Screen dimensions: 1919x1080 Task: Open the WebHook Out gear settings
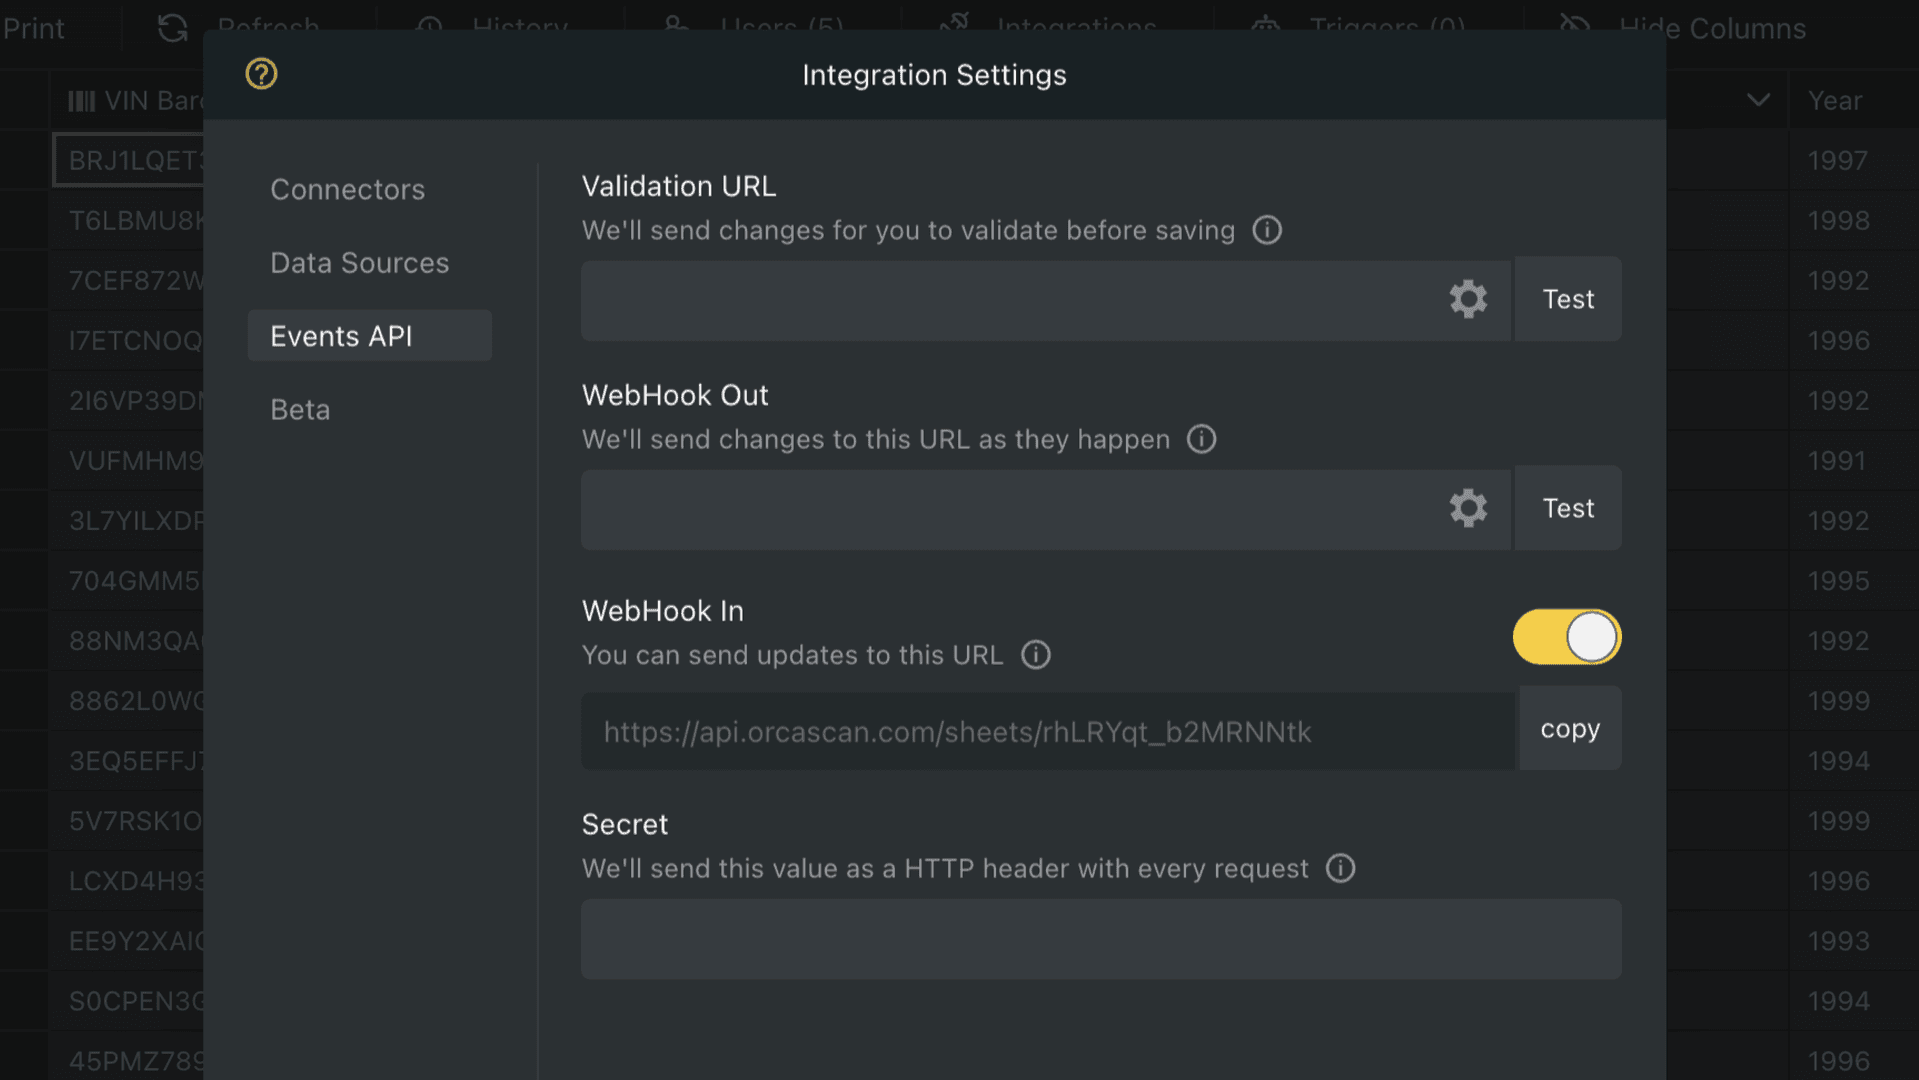1468,508
